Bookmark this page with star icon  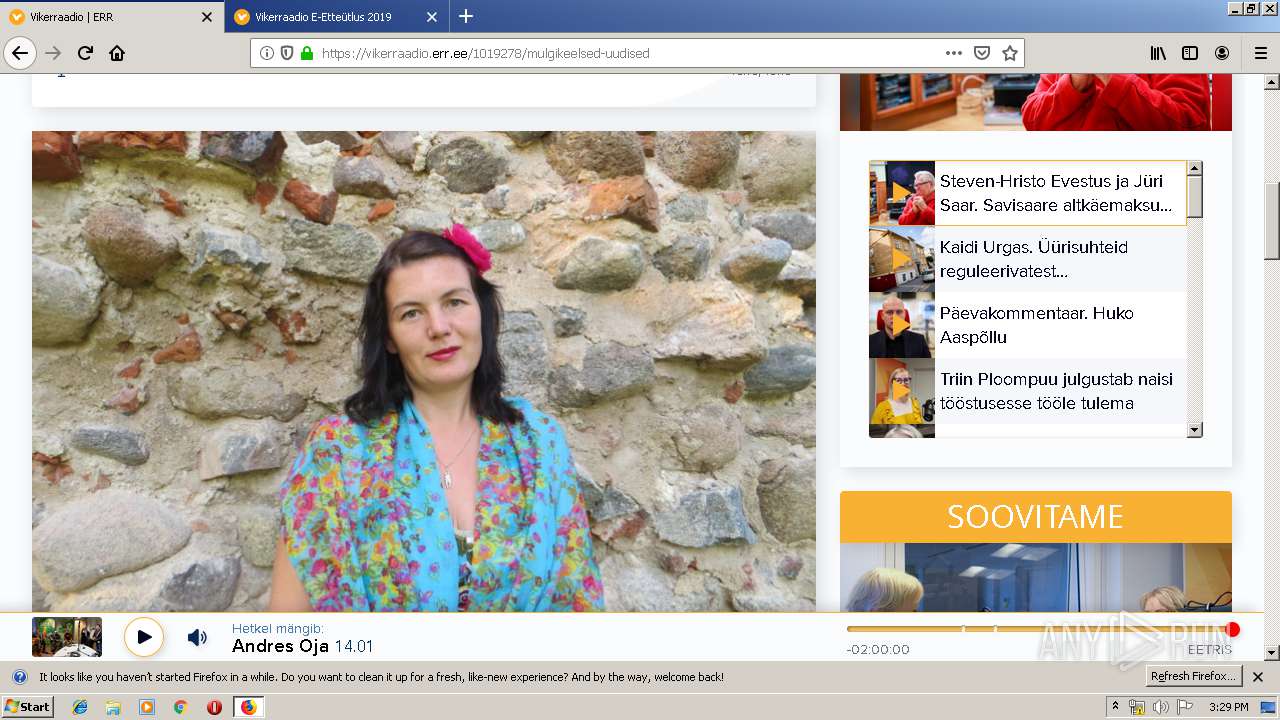(x=1010, y=53)
